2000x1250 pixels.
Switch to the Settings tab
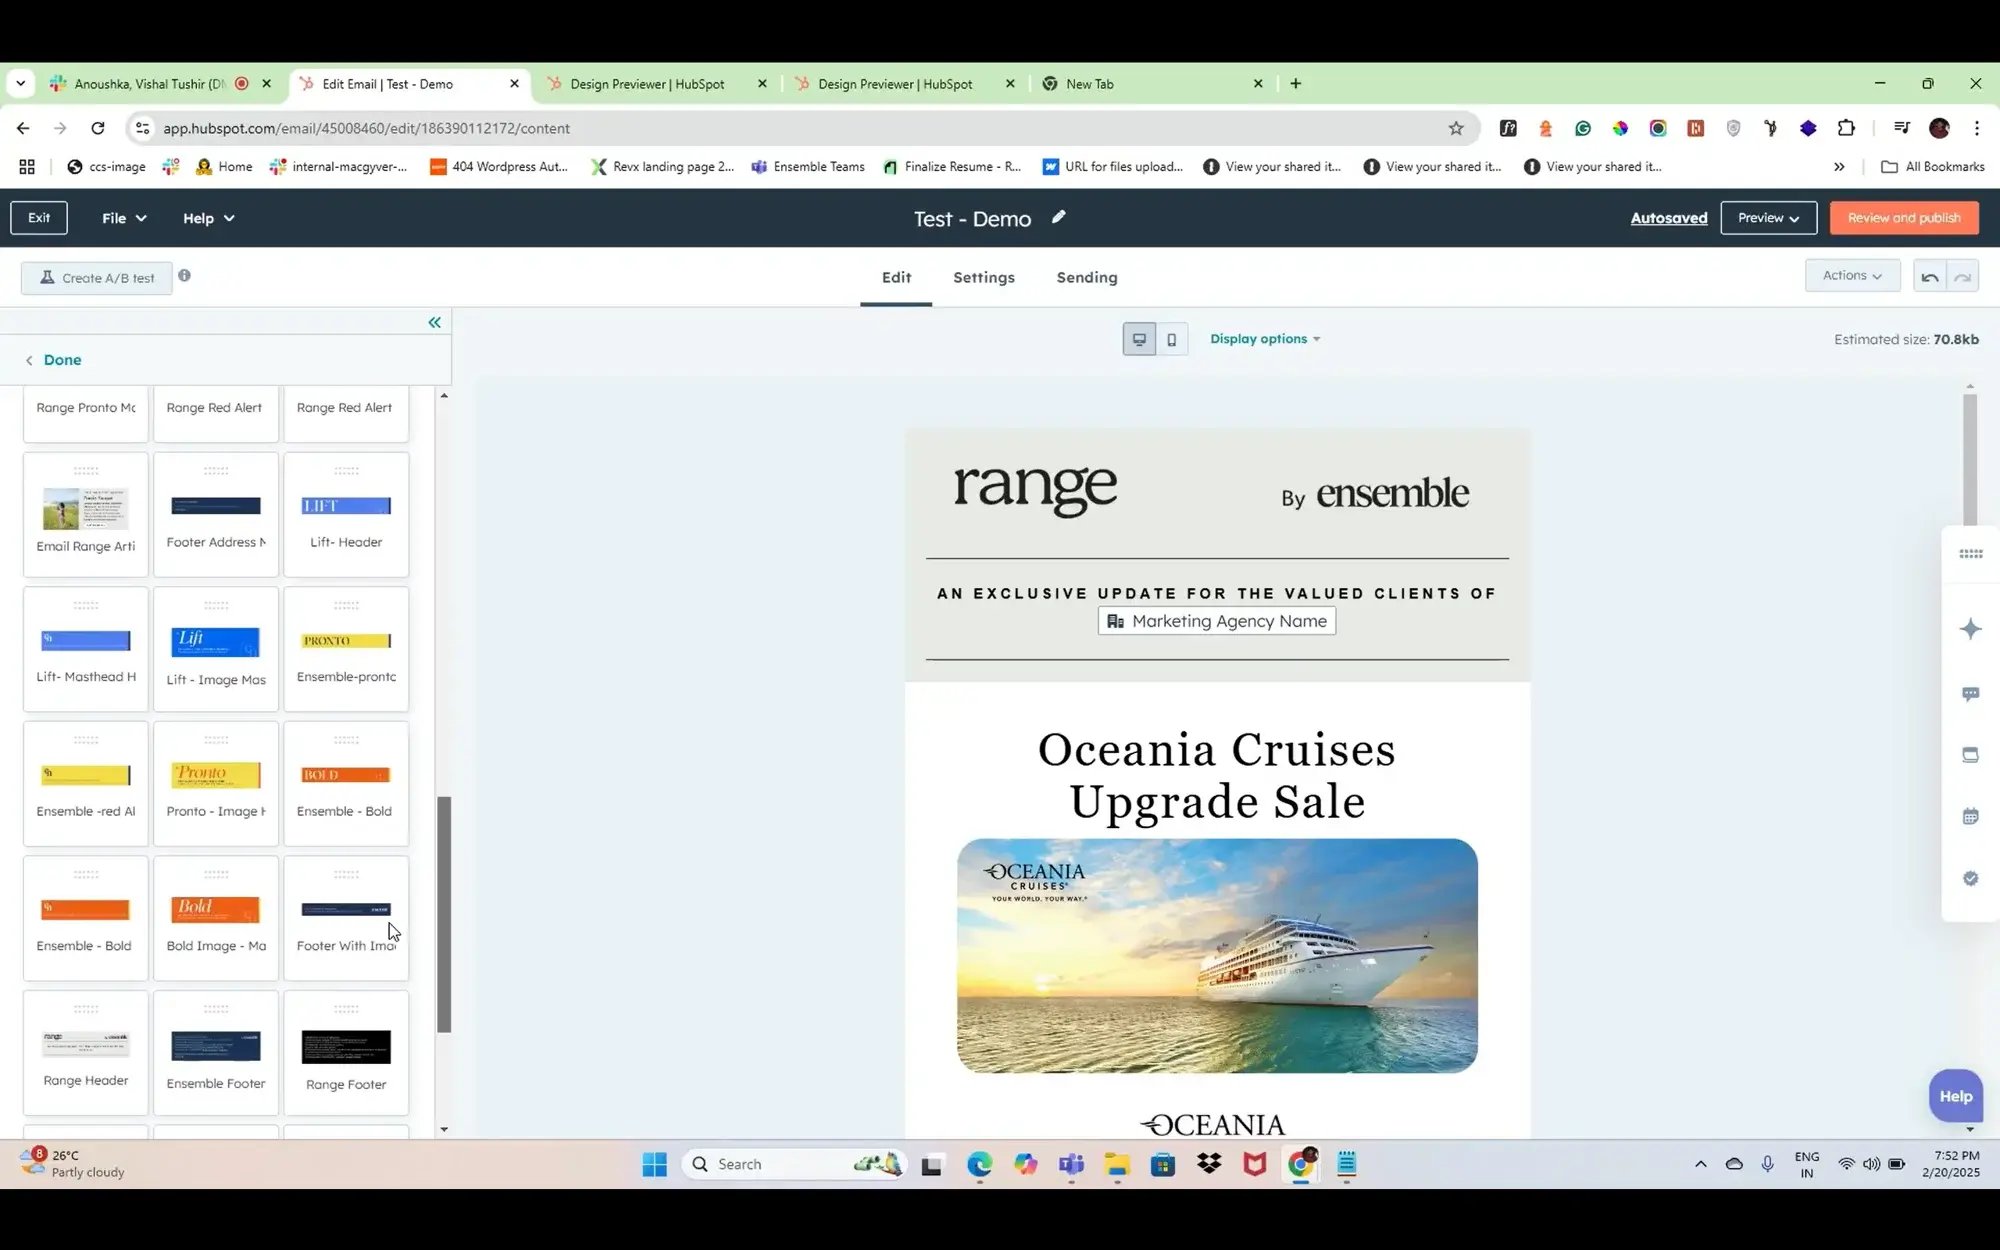983,278
